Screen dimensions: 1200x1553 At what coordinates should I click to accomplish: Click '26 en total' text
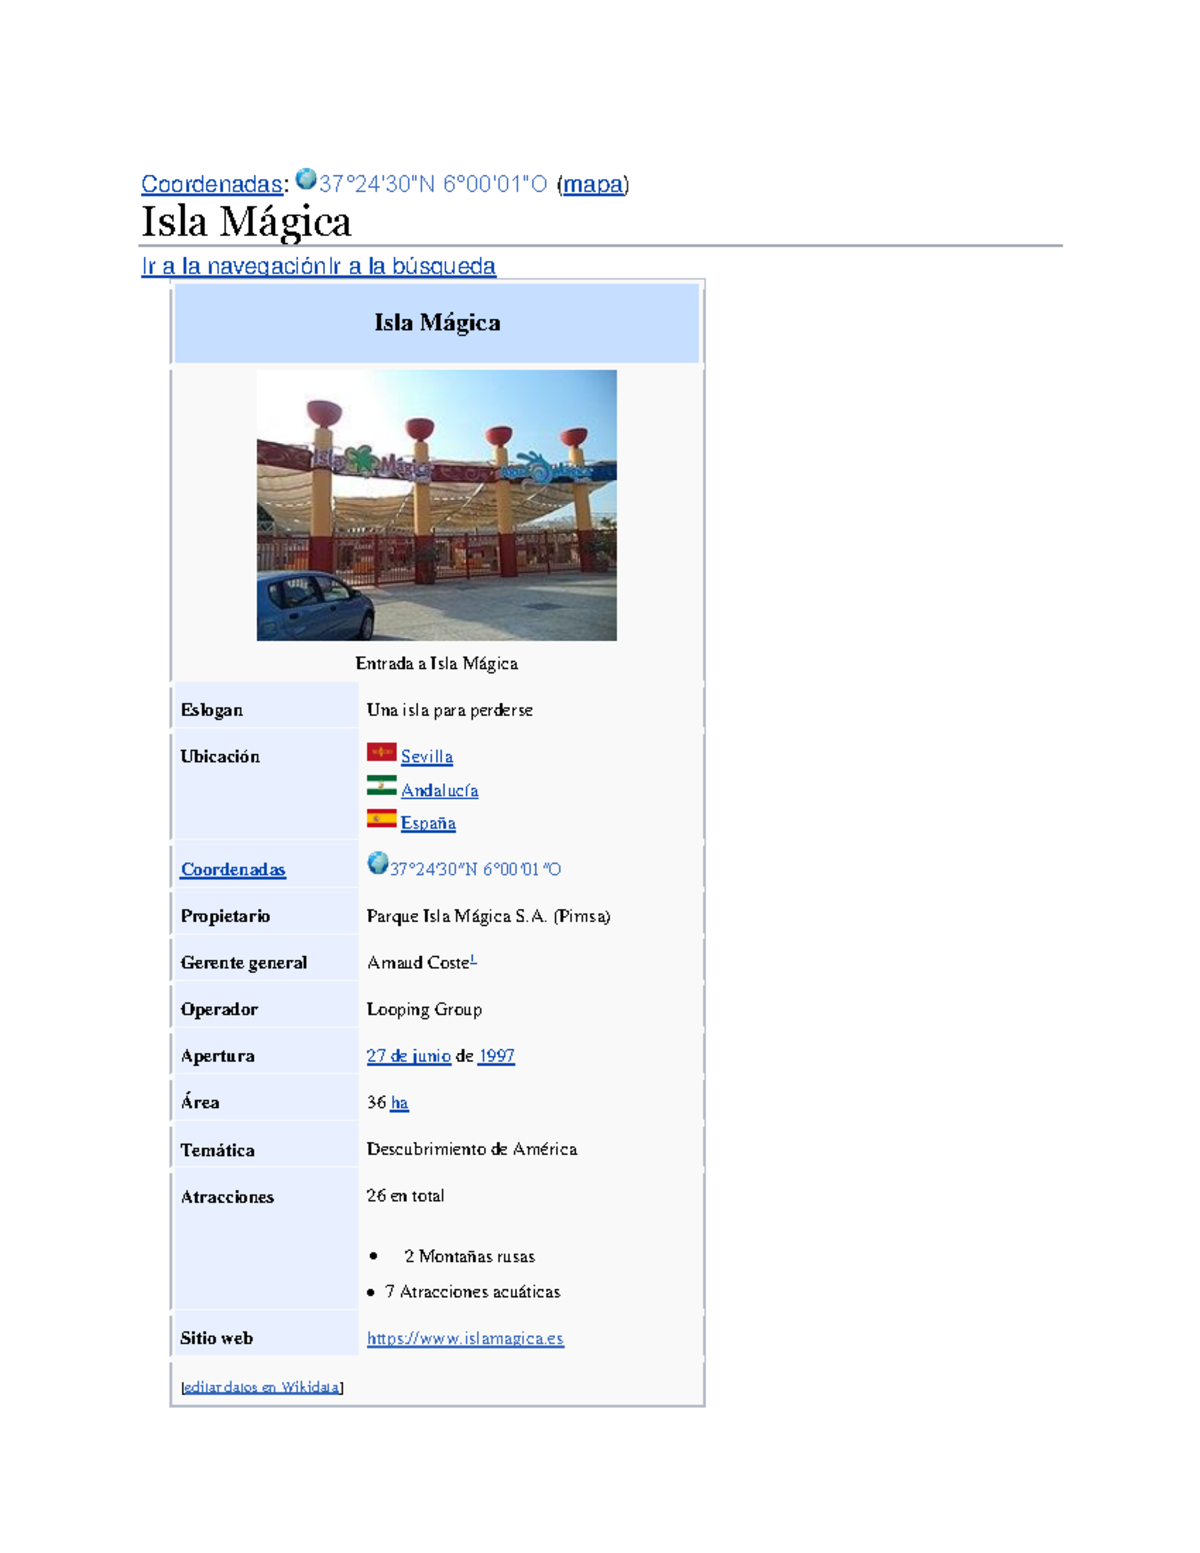pos(406,1196)
